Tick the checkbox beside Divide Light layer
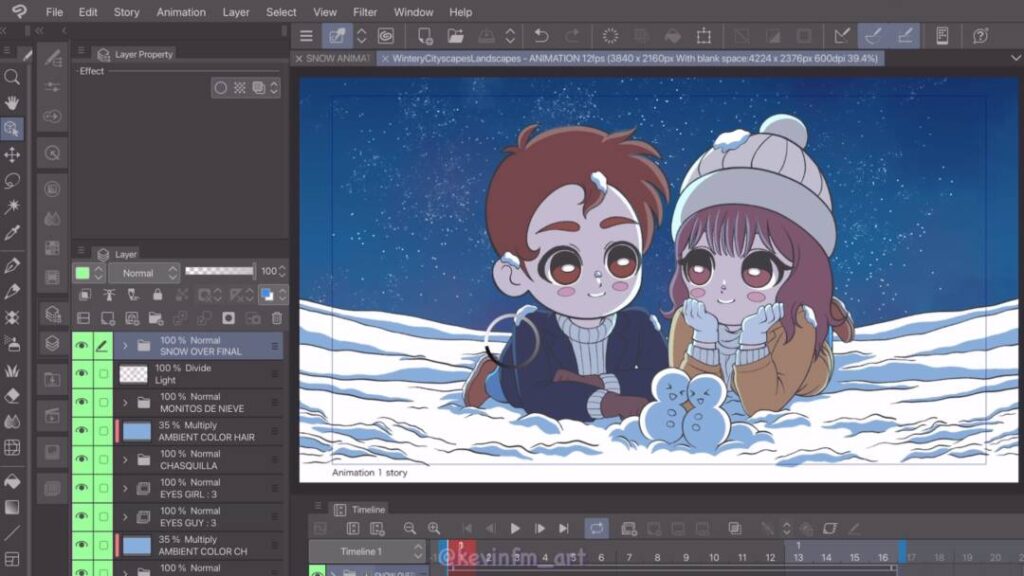 click(103, 374)
